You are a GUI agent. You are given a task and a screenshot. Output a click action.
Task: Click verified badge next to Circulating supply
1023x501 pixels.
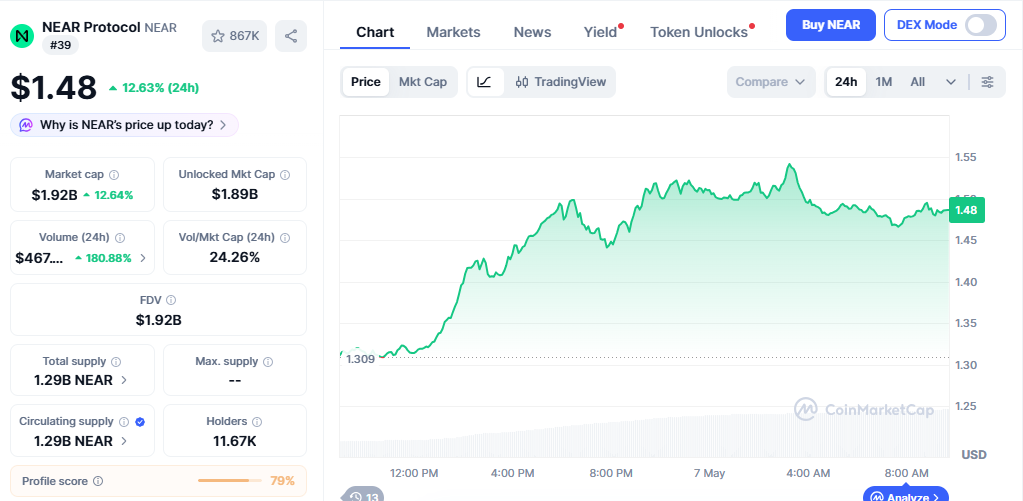[x=140, y=422]
